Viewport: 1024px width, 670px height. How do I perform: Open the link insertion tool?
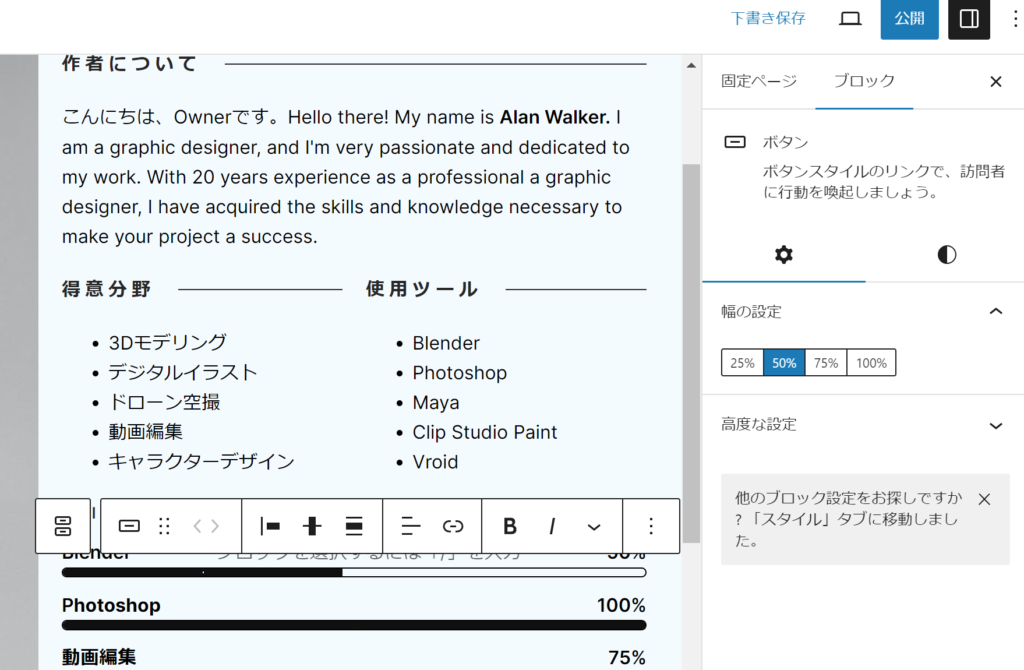point(453,526)
